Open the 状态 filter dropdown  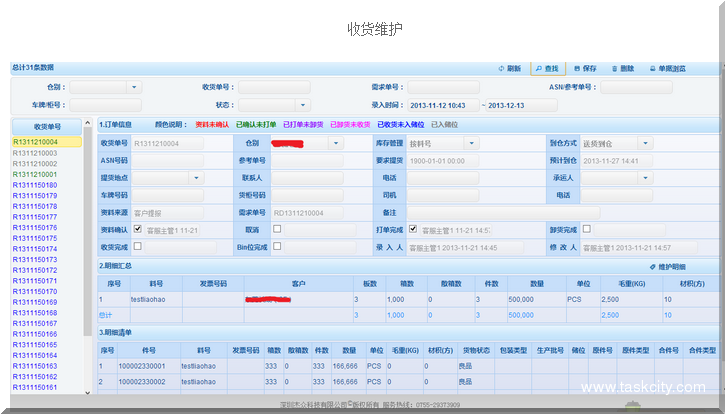[303, 105]
